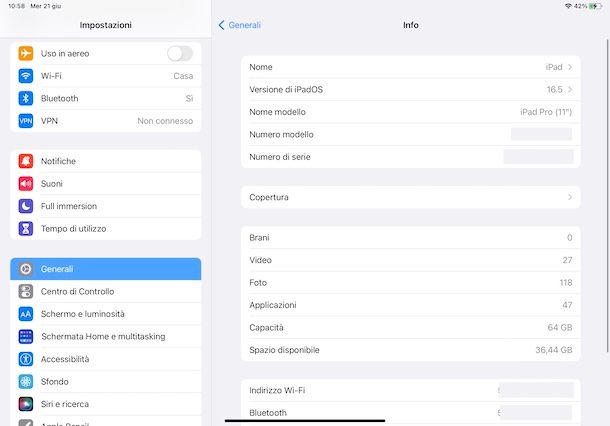Toggle the Uso in aereo switch
Screen dimensions: 610x426
(x=180, y=54)
